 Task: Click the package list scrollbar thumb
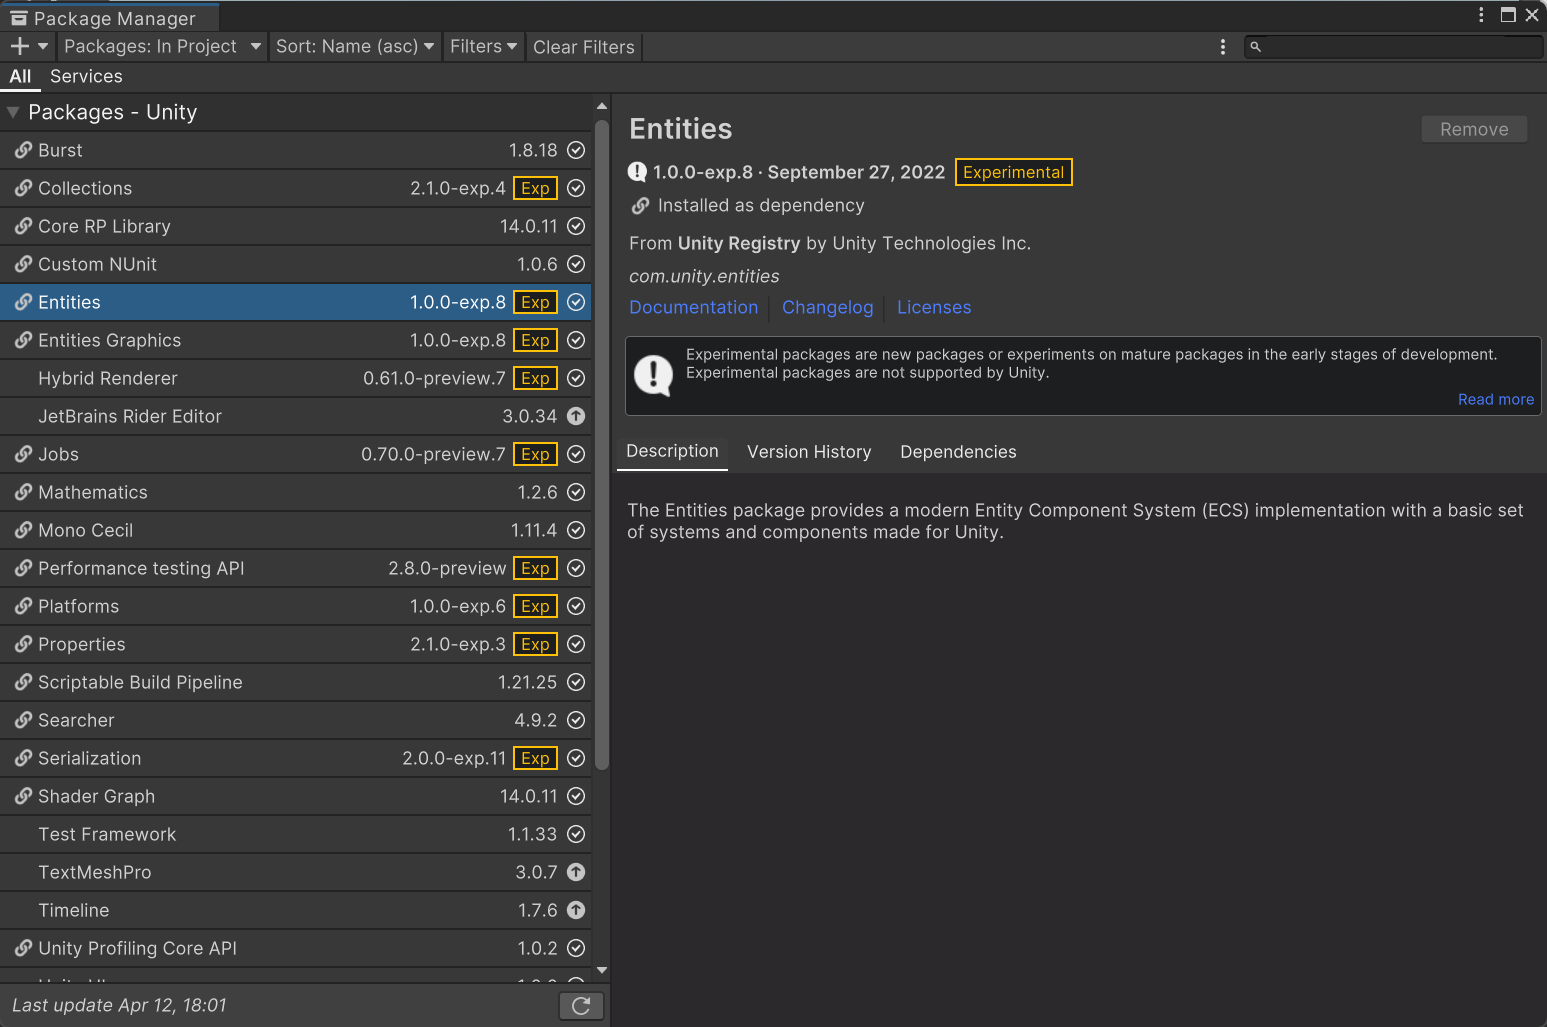(x=601, y=444)
